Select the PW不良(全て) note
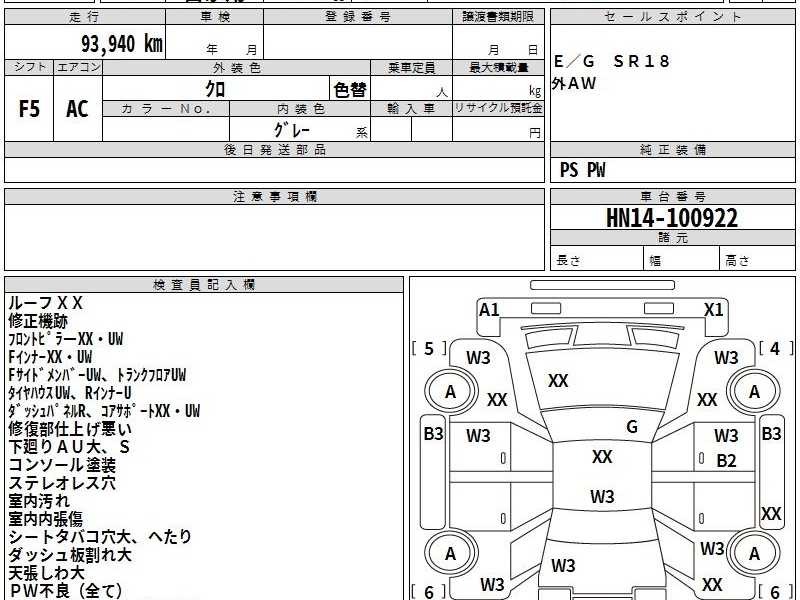 pos(66,591)
